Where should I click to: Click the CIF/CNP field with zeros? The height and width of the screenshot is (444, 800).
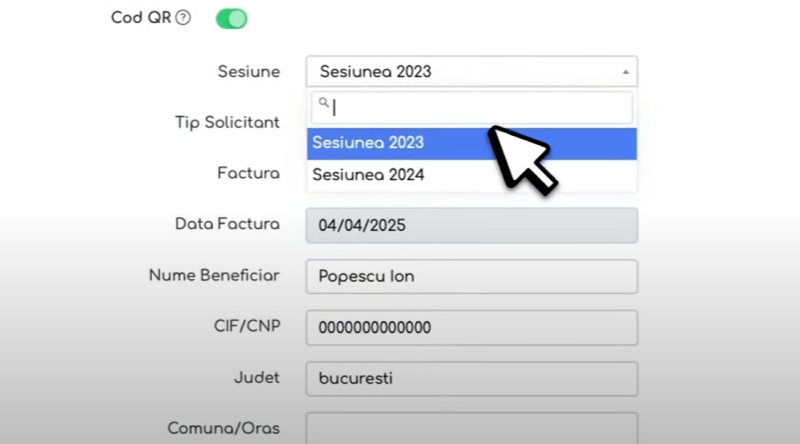click(x=471, y=327)
